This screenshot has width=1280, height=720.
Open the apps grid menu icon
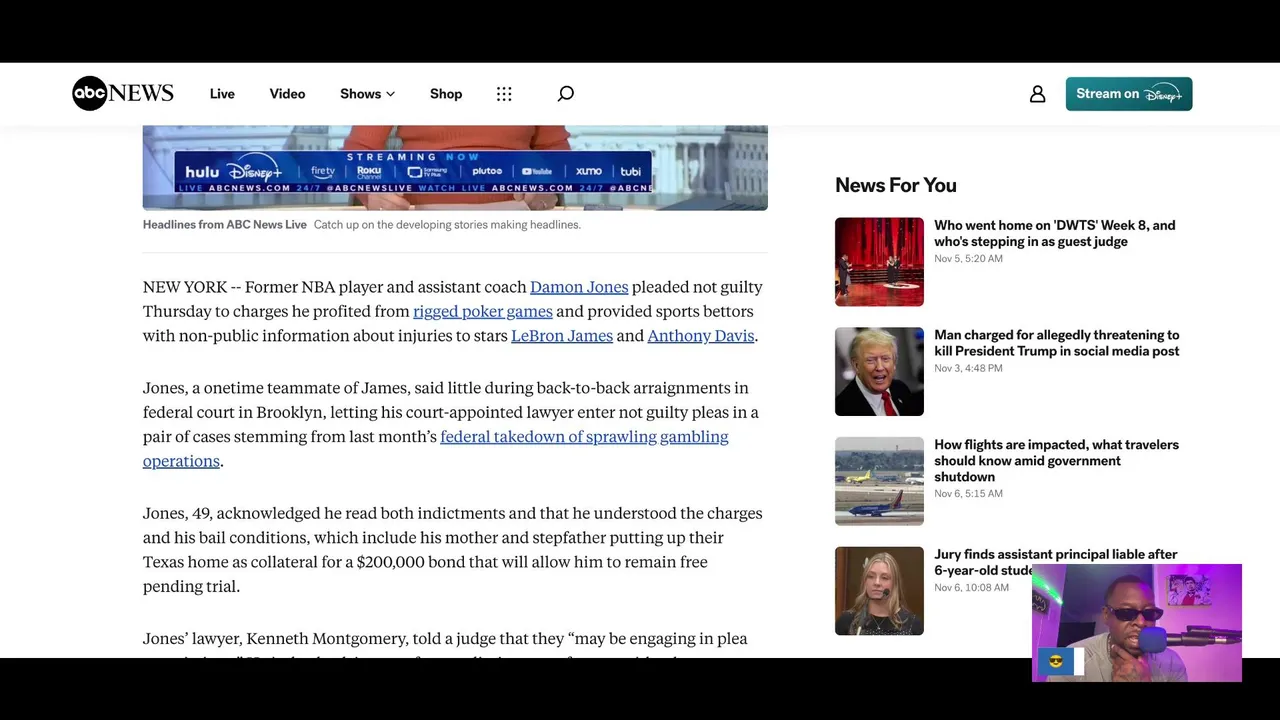504,94
